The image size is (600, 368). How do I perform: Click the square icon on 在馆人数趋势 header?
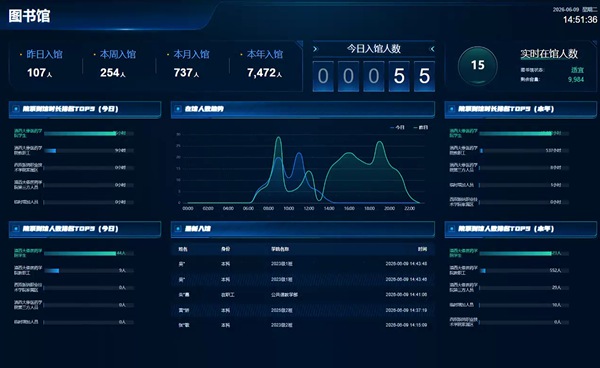tap(178, 109)
